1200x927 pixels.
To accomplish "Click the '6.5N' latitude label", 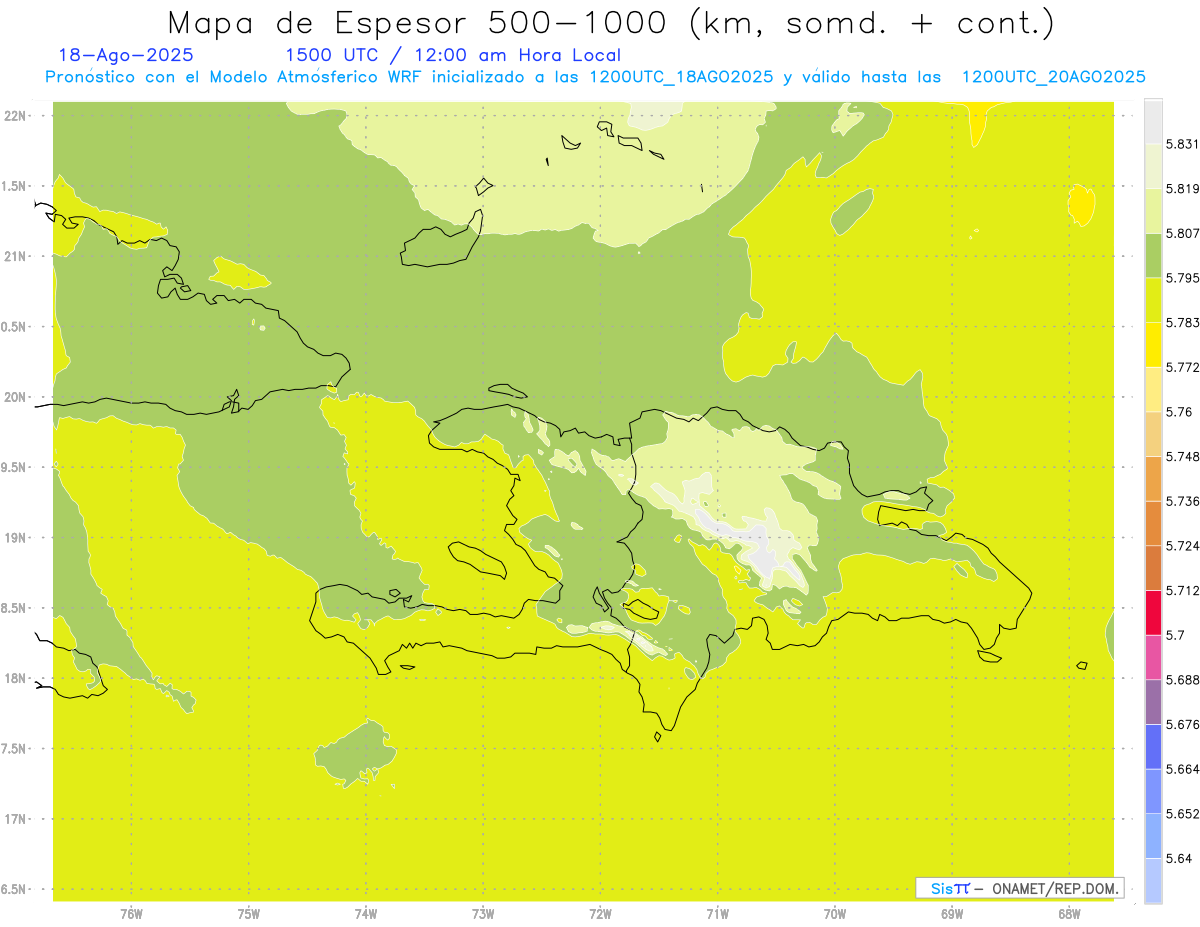I will tap(14, 889).
